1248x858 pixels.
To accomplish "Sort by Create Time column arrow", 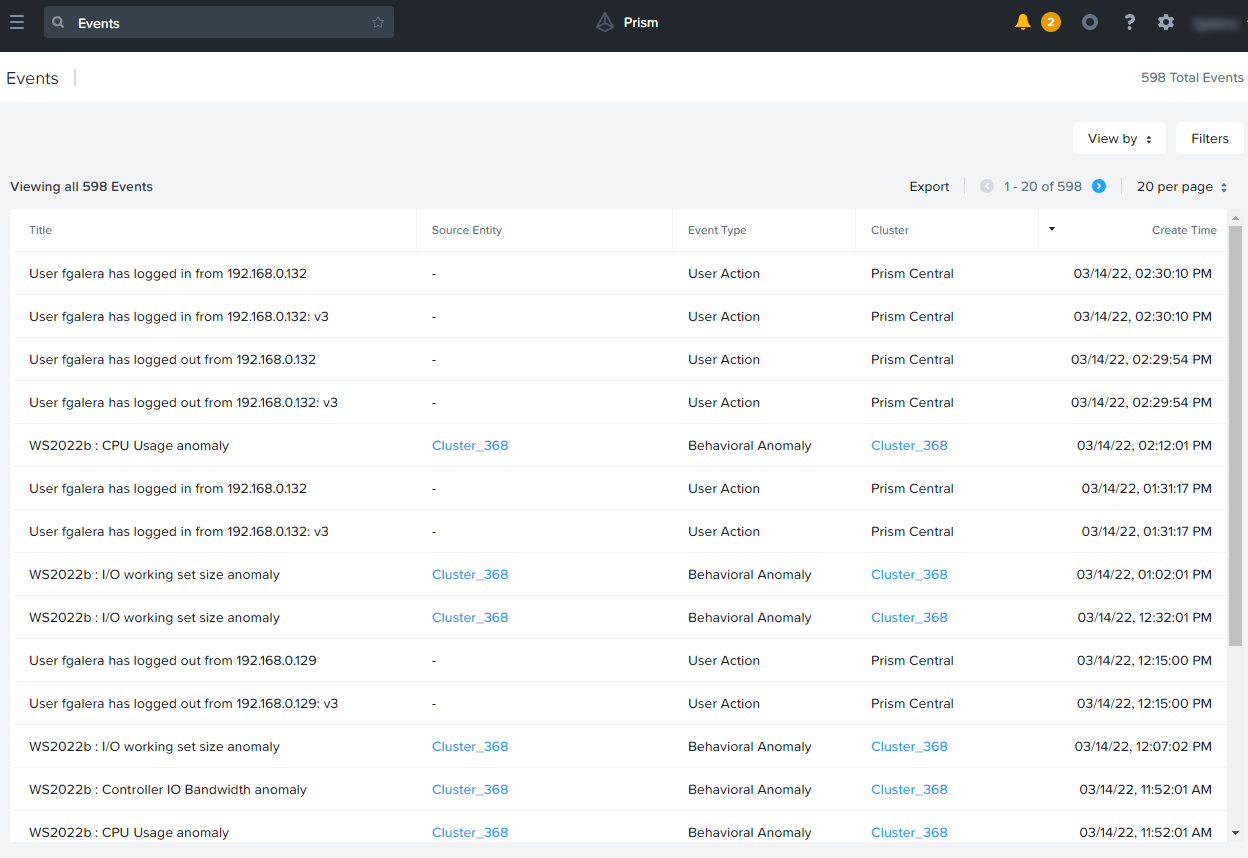I will pos(1051,229).
